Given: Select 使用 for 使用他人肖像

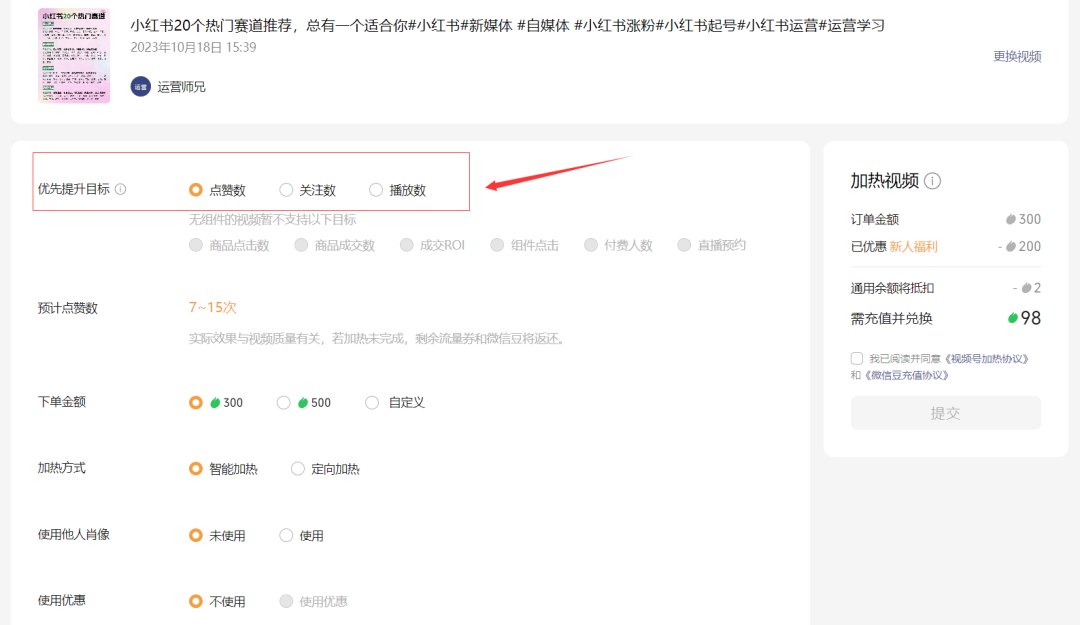Looking at the screenshot, I should [x=286, y=535].
